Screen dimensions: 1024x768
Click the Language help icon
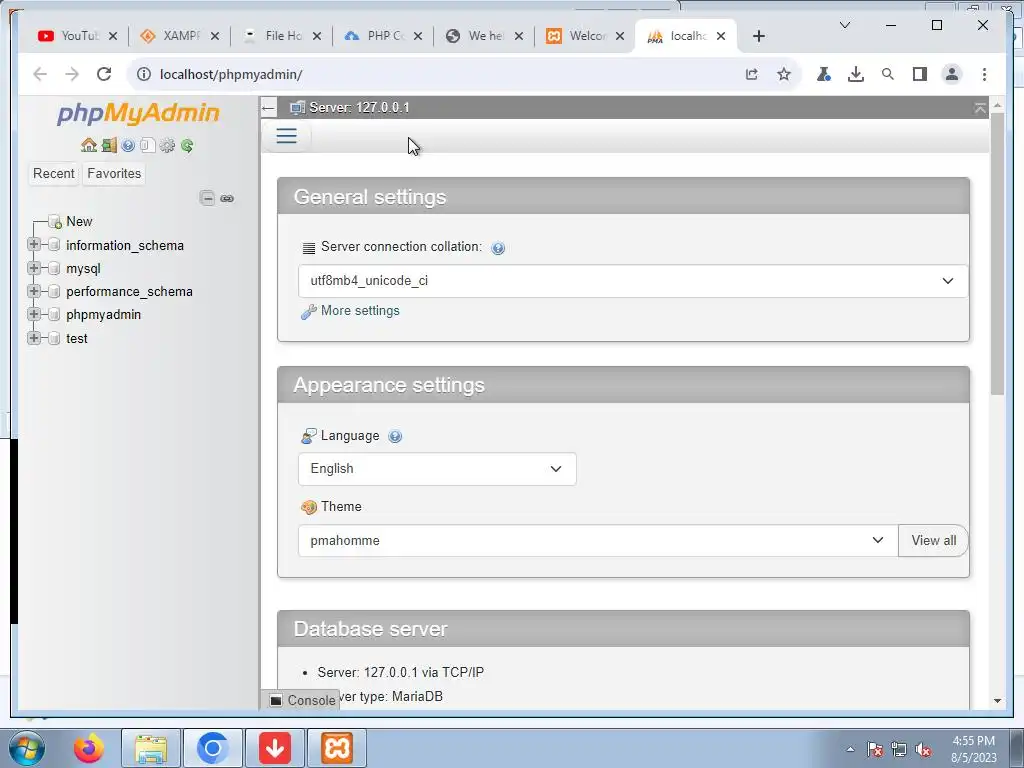395,436
